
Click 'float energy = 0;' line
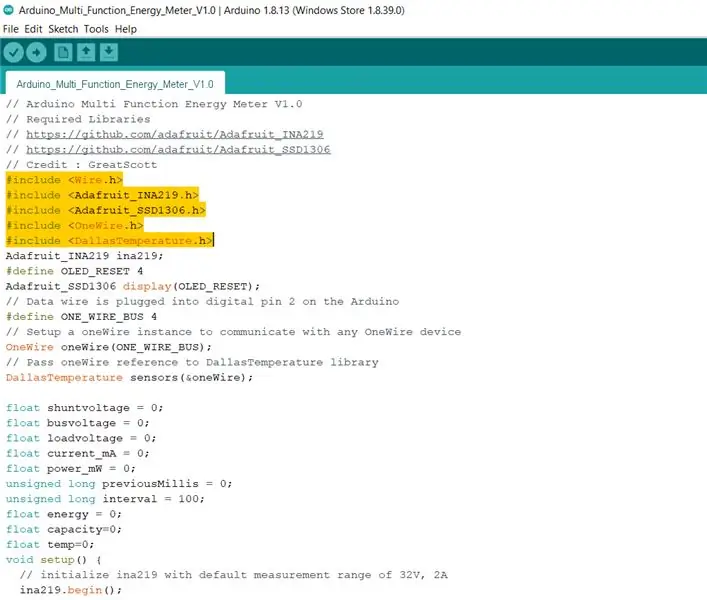(x=64, y=514)
